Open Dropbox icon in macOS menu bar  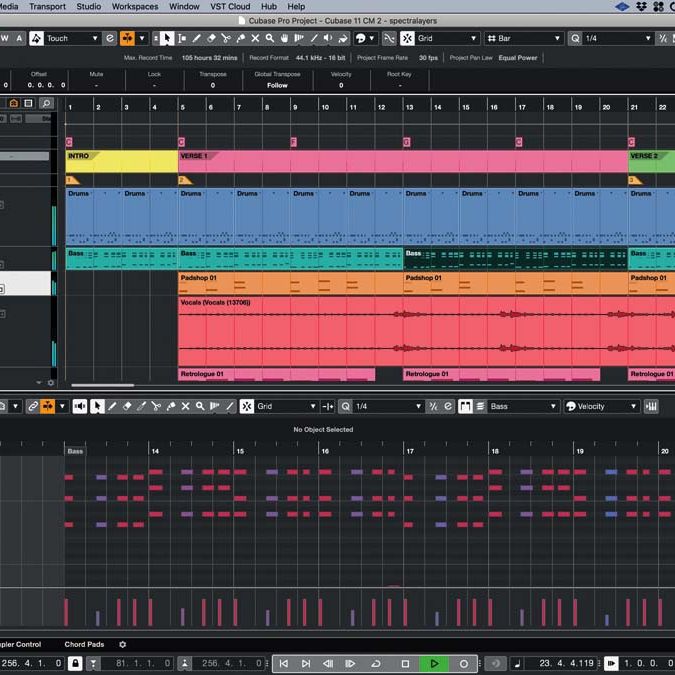point(641,6)
